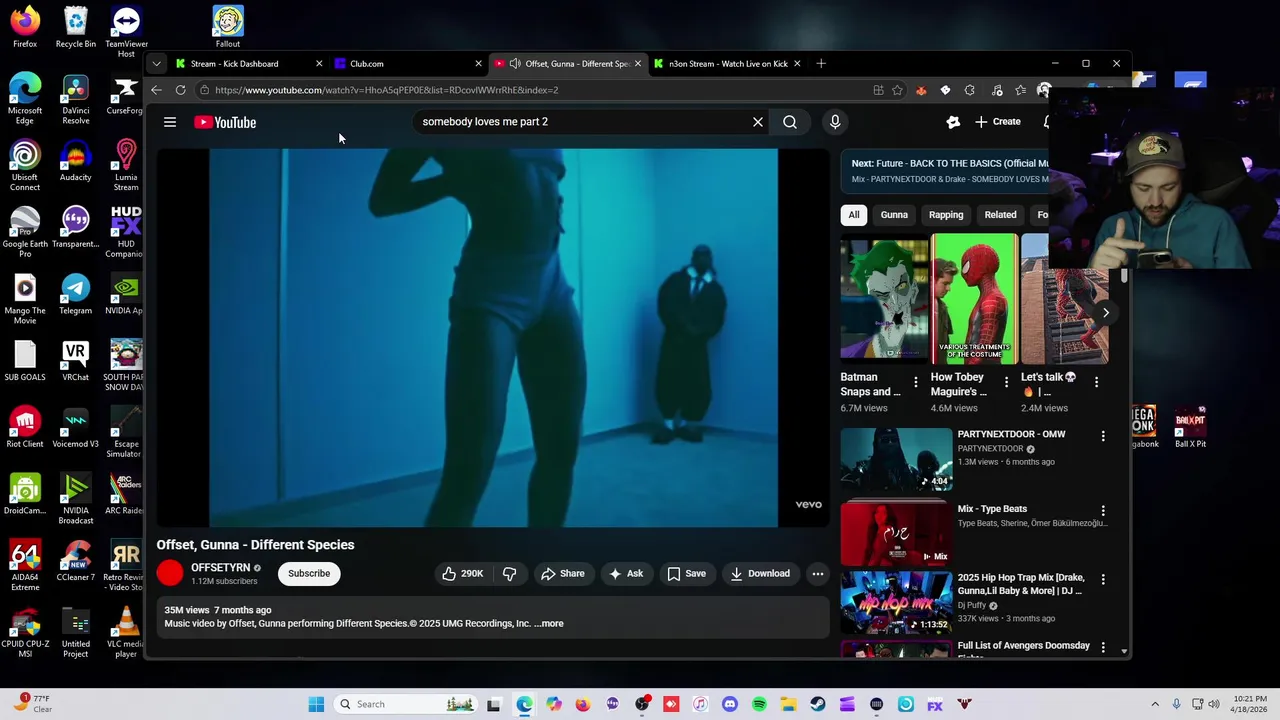Open the How Tobey Maguire's short thumbnail
This screenshot has height=720, width=1280.
[x=975, y=299]
